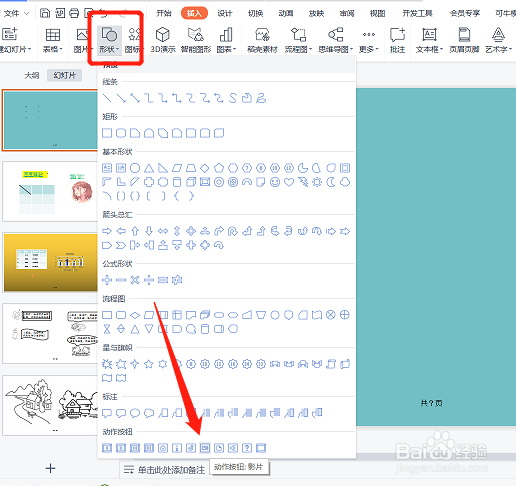Screen dimensions: 516x486
Task: Pick the plain rectangle in the 矩形 section
Action: tap(107, 133)
